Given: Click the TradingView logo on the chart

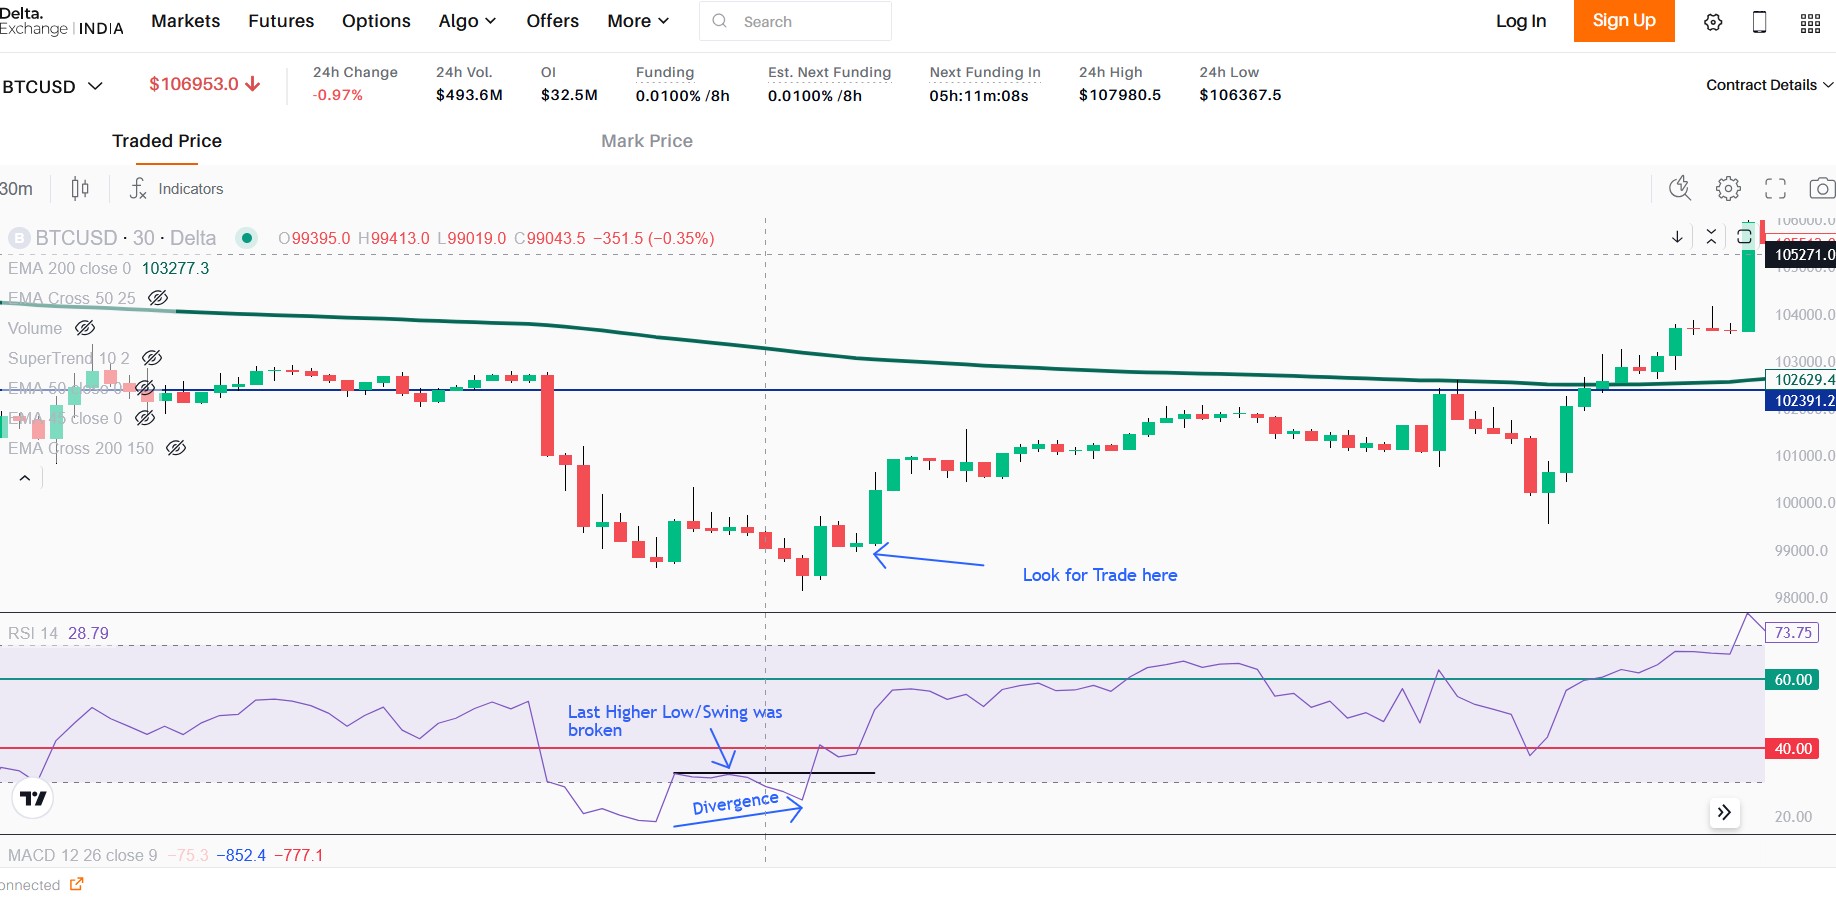Looking at the screenshot, I should pyautogui.click(x=33, y=798).
